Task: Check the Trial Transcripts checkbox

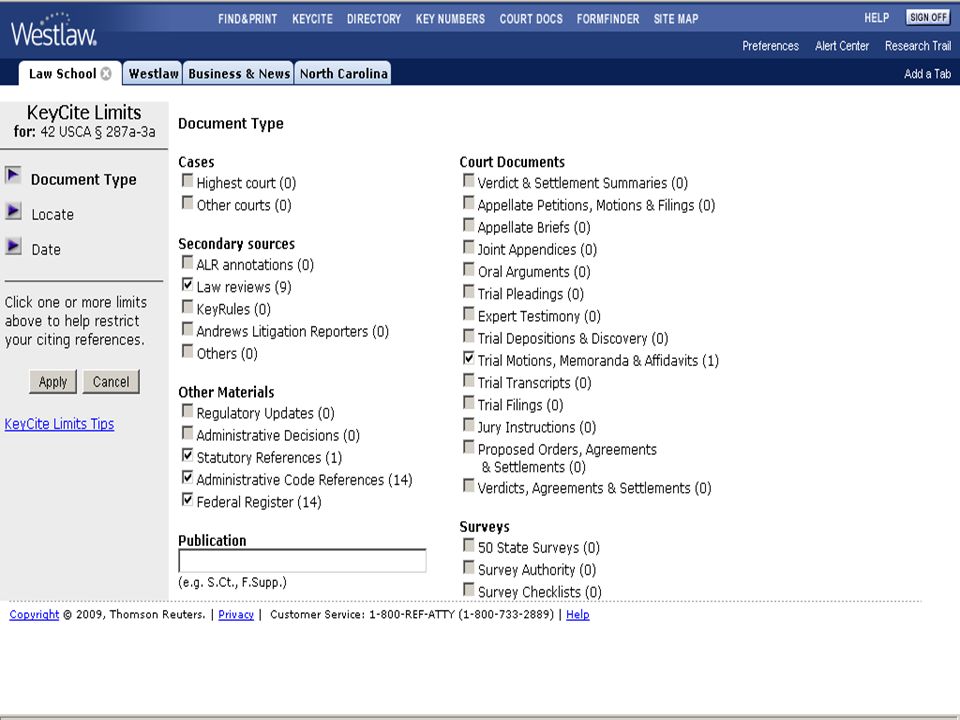Action: (468, 380)
